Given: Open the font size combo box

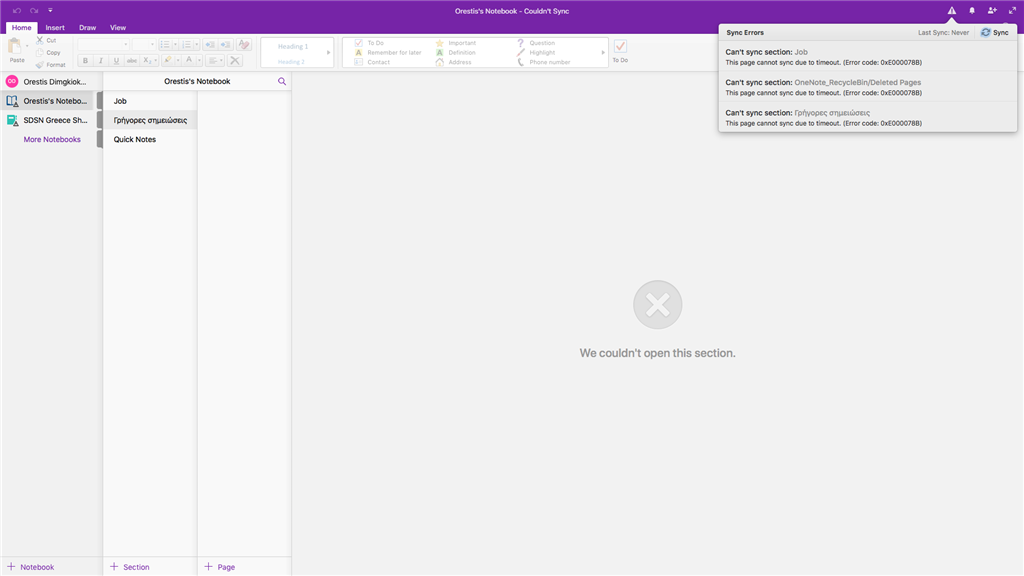Looking at the screenshot, I should coord(144,44).
